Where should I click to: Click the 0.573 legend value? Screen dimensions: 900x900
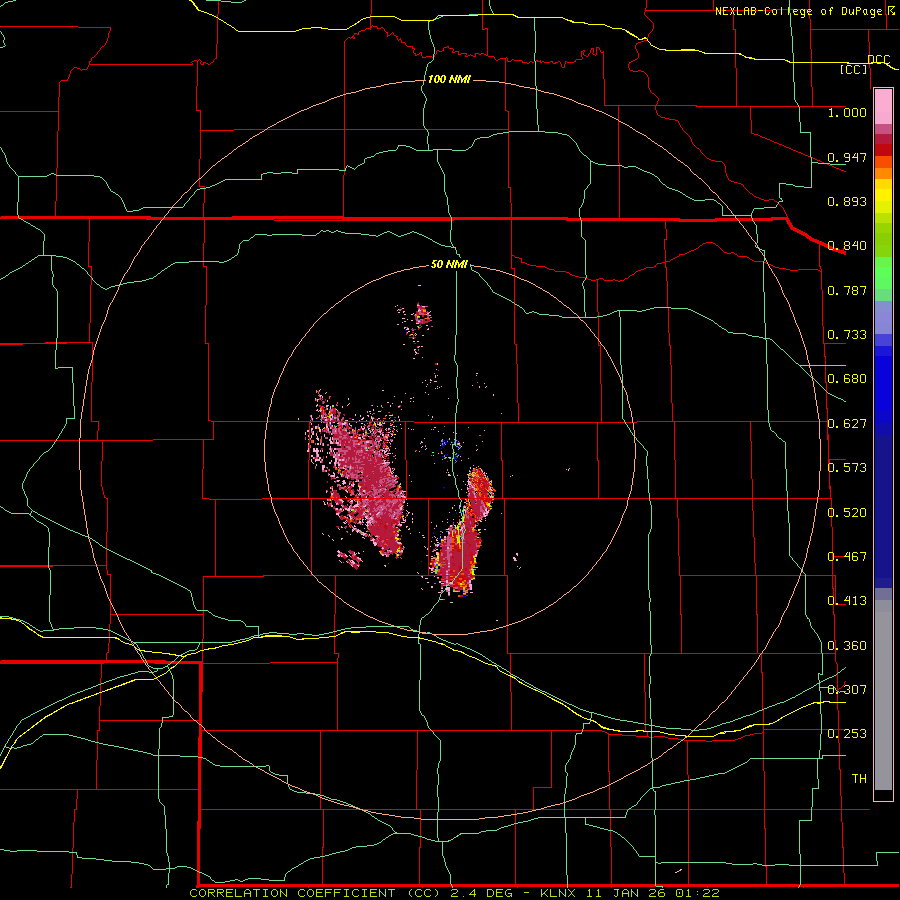[847, 468]
